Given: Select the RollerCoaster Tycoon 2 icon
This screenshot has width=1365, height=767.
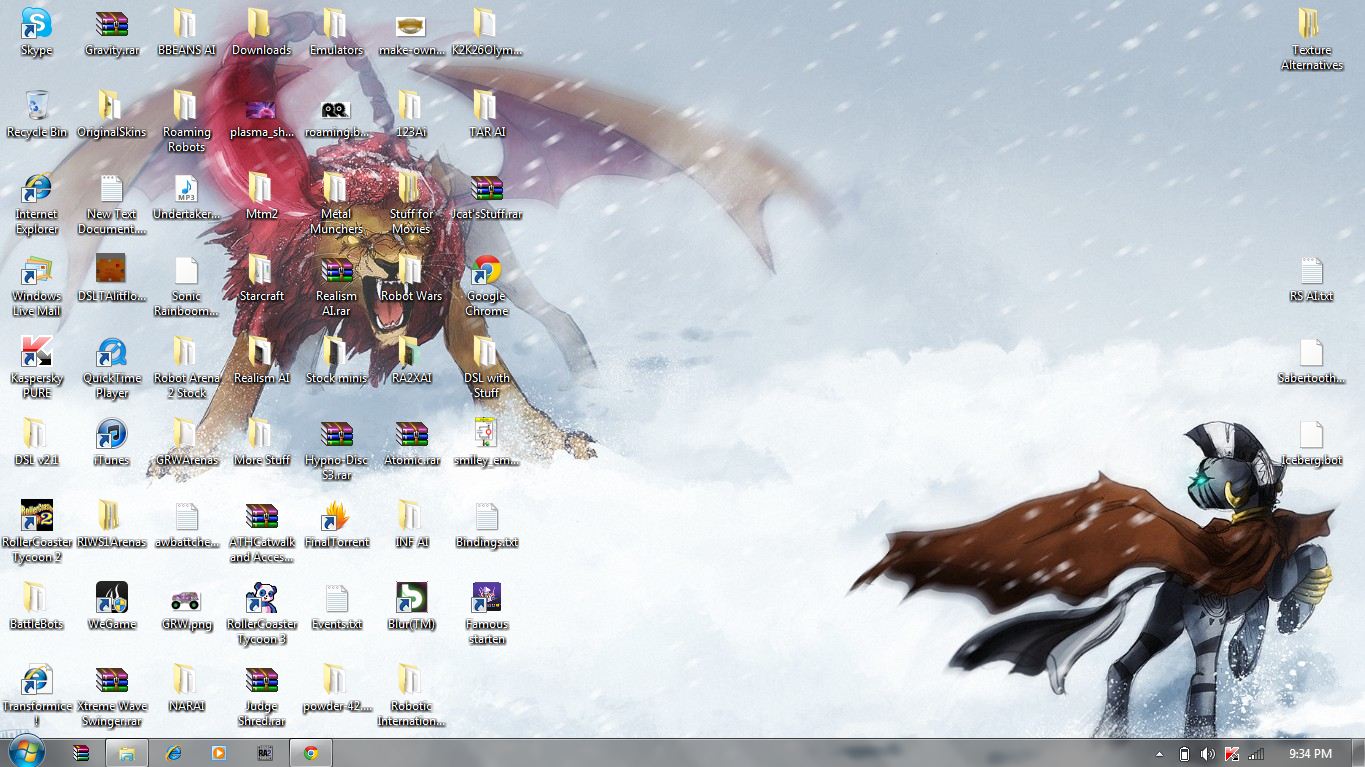Looking at the screenshot, I should (36, 532).
